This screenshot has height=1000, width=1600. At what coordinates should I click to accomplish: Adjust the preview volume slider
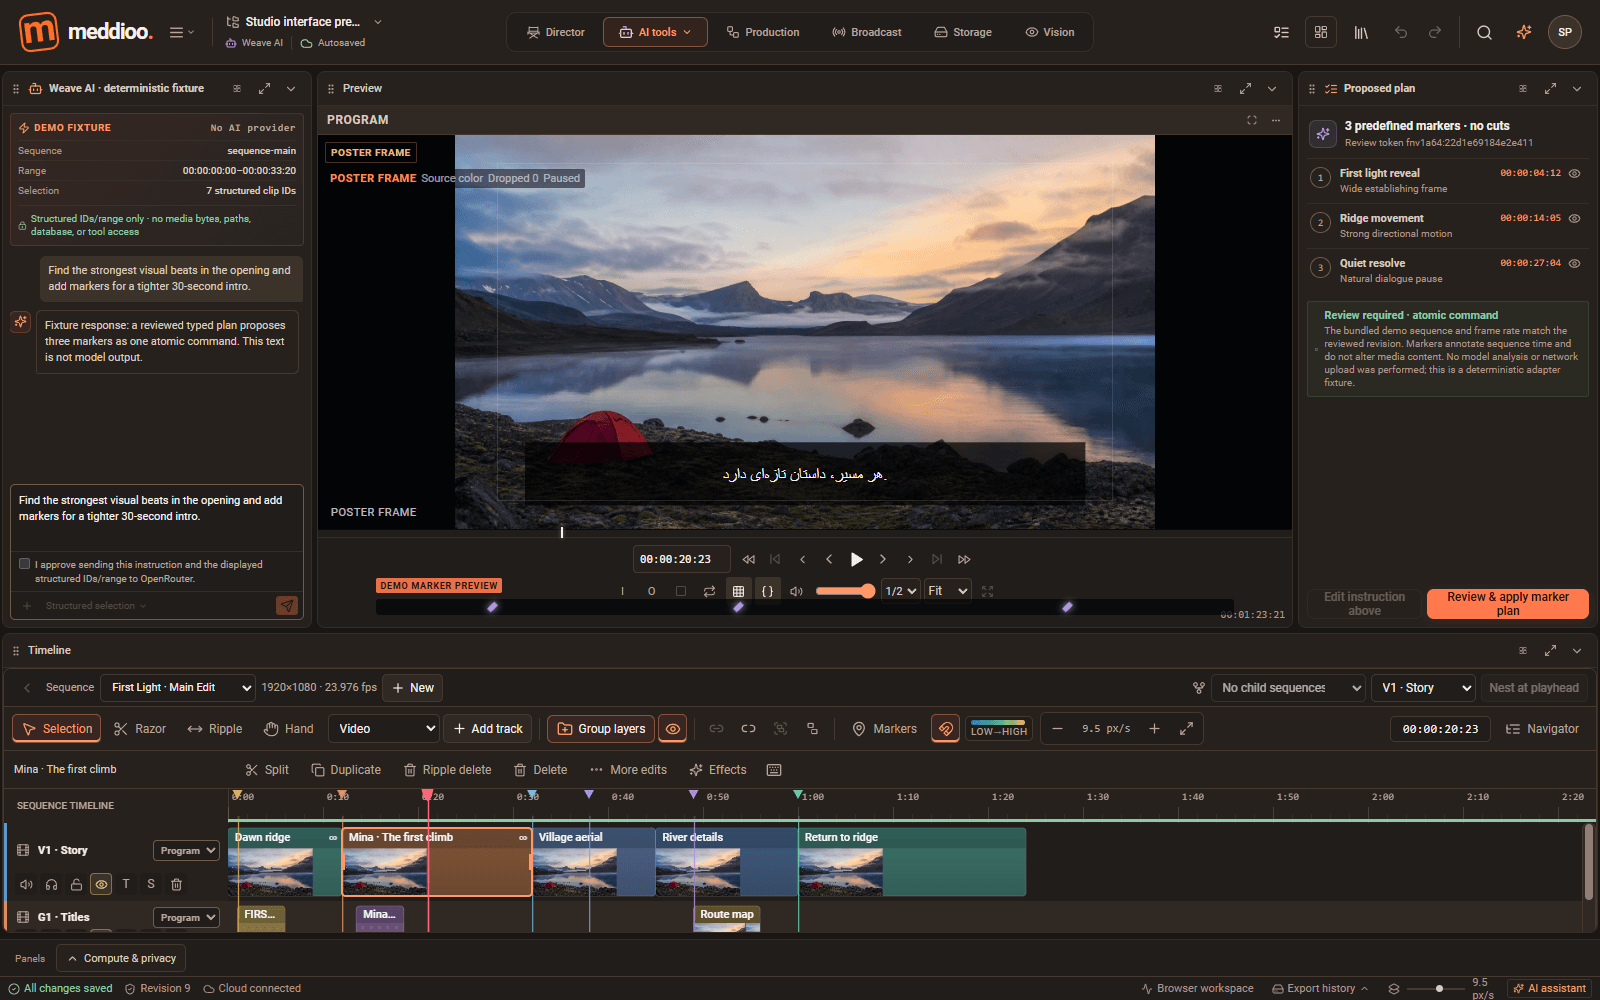[845, 591]
